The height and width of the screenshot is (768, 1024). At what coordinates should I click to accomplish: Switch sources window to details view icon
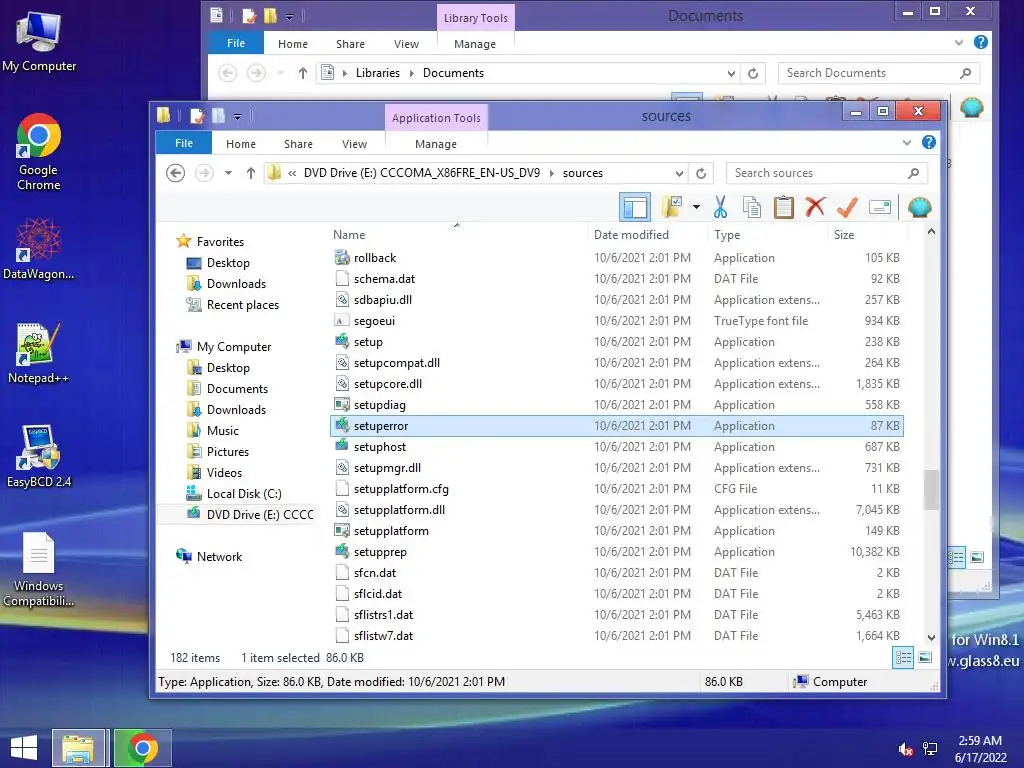click(x=903, y=658)
